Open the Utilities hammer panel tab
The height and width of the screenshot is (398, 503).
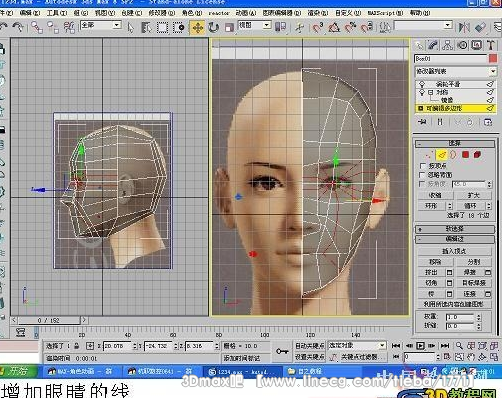(491, 45)
